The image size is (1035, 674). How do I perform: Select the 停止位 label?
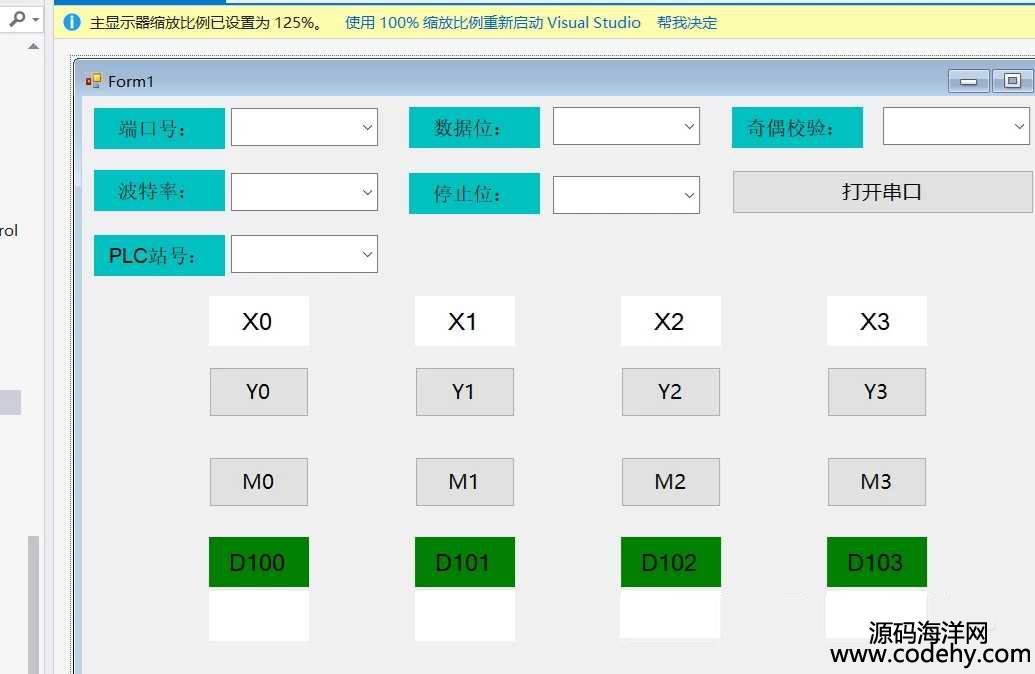click(x=475, y=193)
